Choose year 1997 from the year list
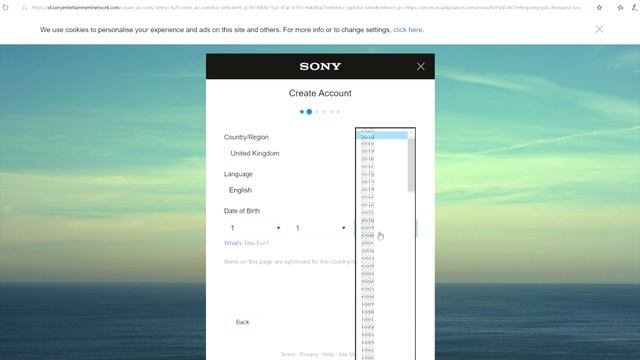The width and height of the screenshot is (640, 360). pos(382,304)
